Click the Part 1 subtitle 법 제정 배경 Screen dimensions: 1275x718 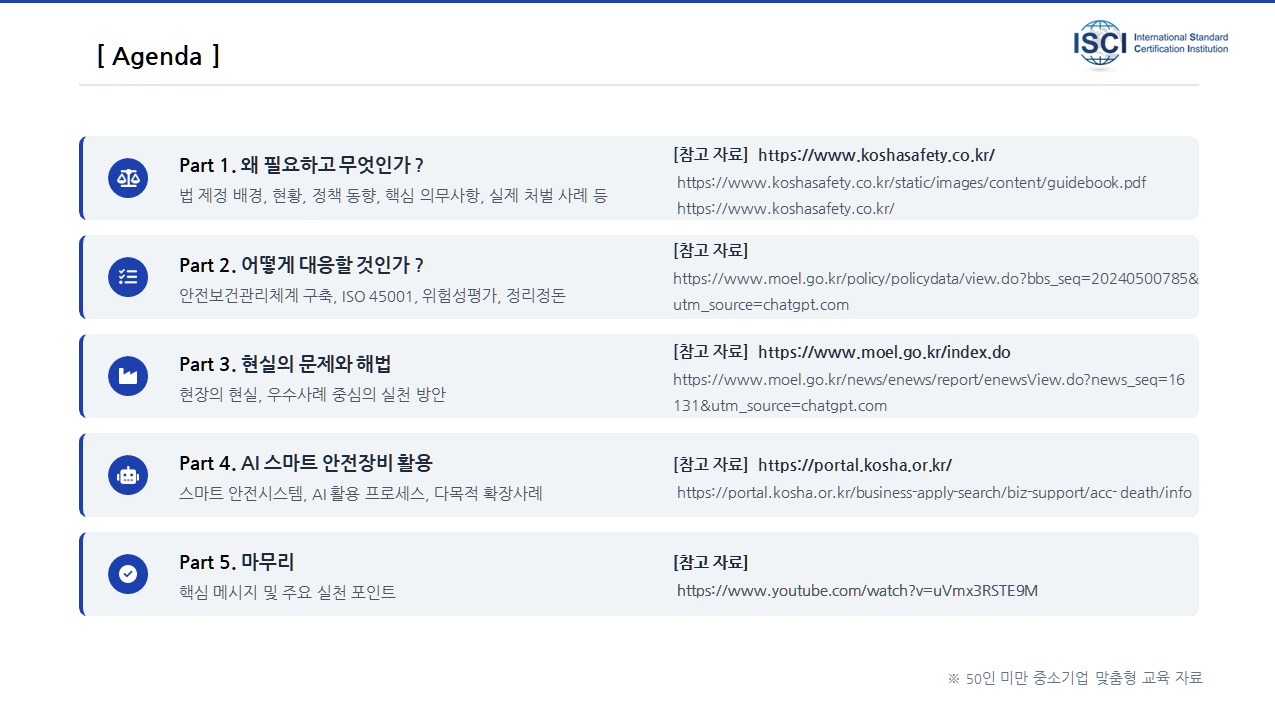(x=393, y=195)
